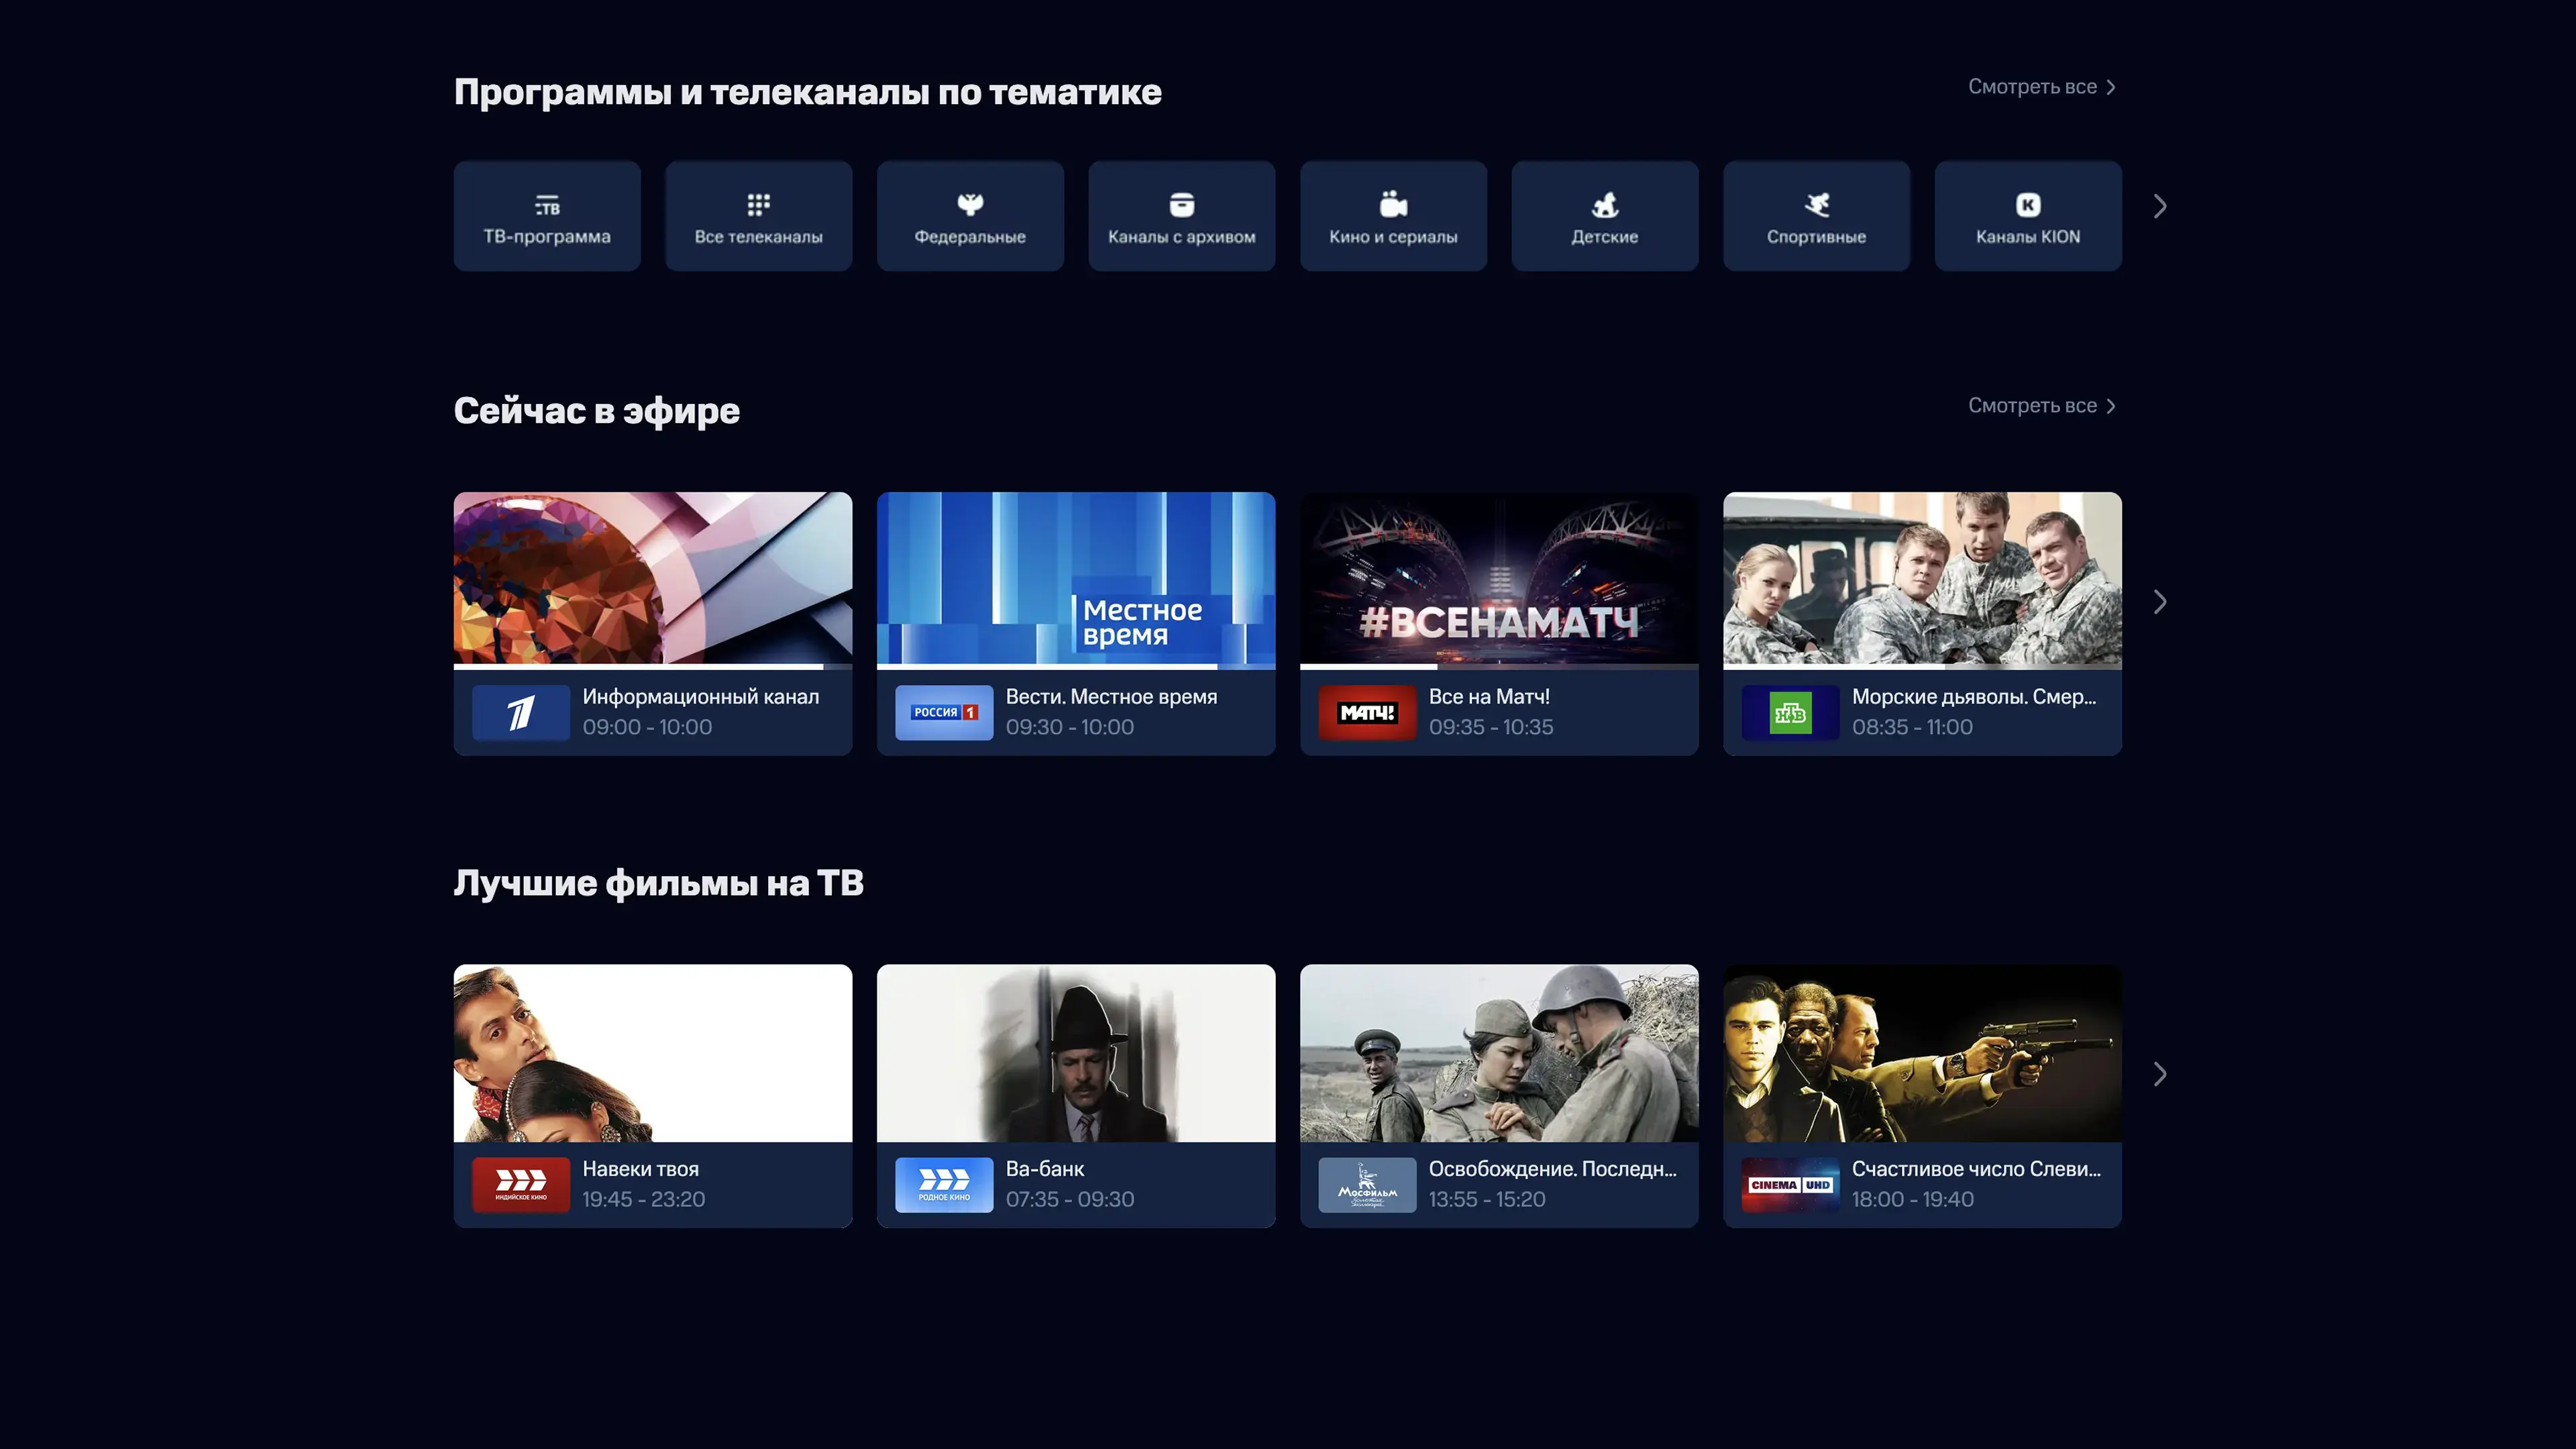The image size is (2576, 1449).
Task: Click progress bar on Информационный канал card
Action: (640, 666)
